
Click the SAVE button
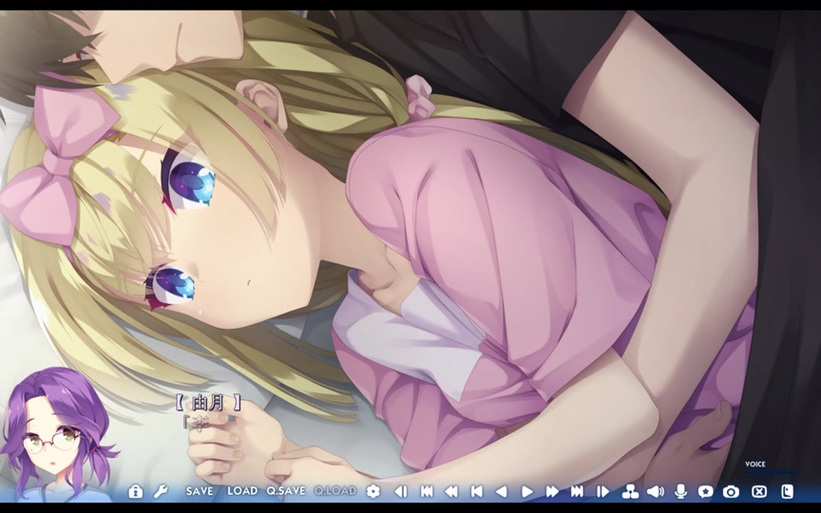199,492
